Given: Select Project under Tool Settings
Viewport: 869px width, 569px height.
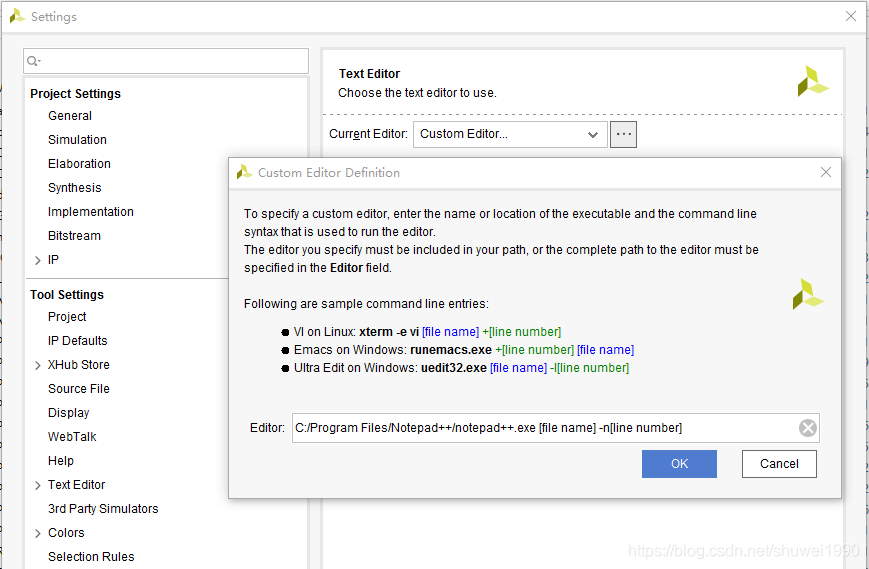Looking at the screenshot, I should click(x=67, y=317).
